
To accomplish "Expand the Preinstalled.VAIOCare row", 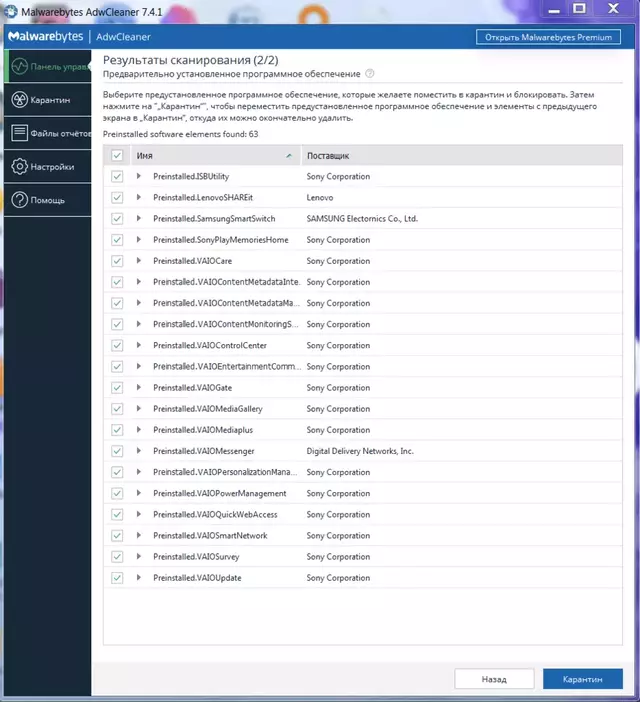I will tap(139, 260).
